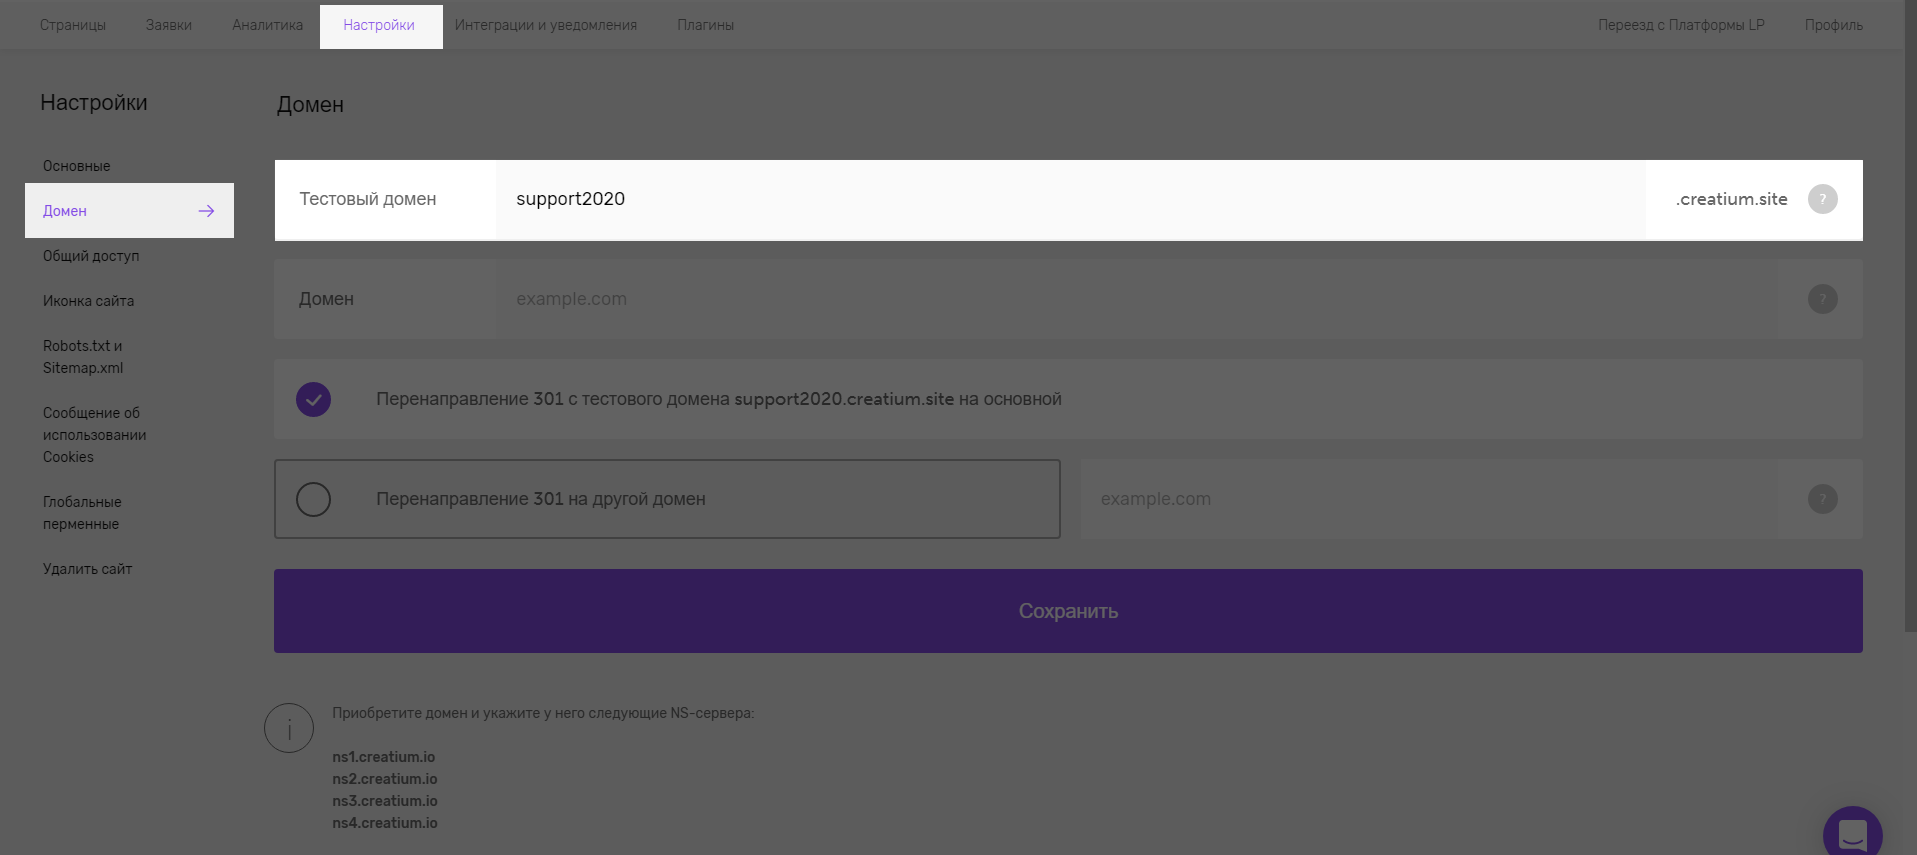Click the test domain field with support2020

coord(1070,199)
